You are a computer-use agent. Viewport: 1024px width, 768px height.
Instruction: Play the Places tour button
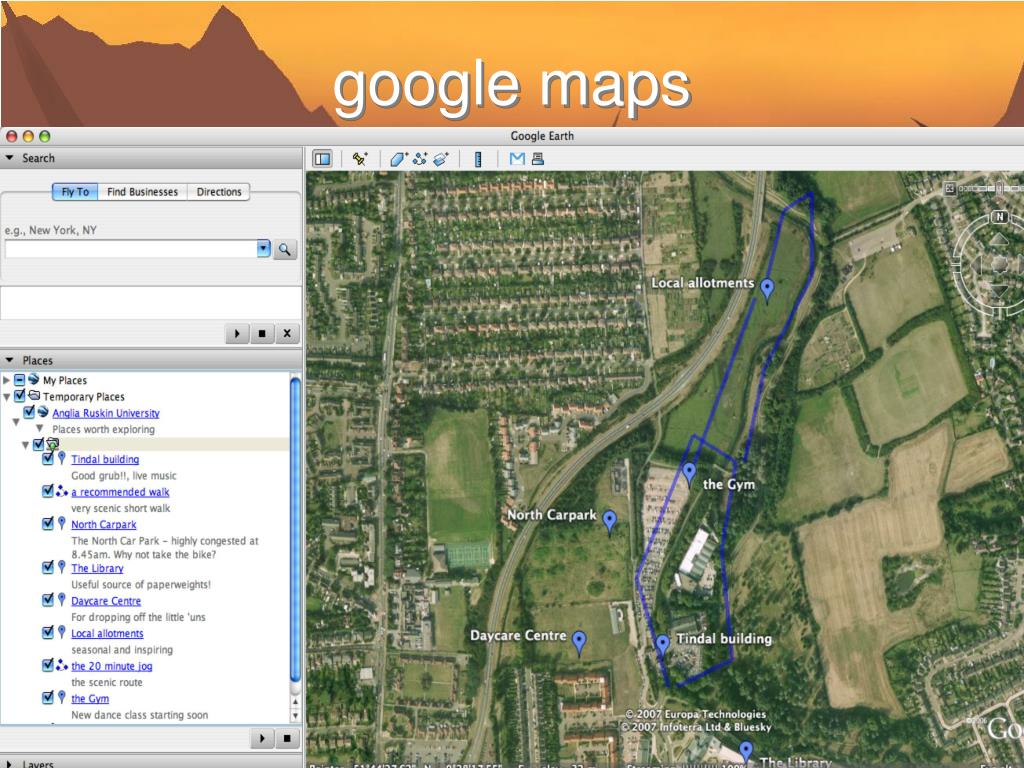pyautogui.click(x=262, y=738)
